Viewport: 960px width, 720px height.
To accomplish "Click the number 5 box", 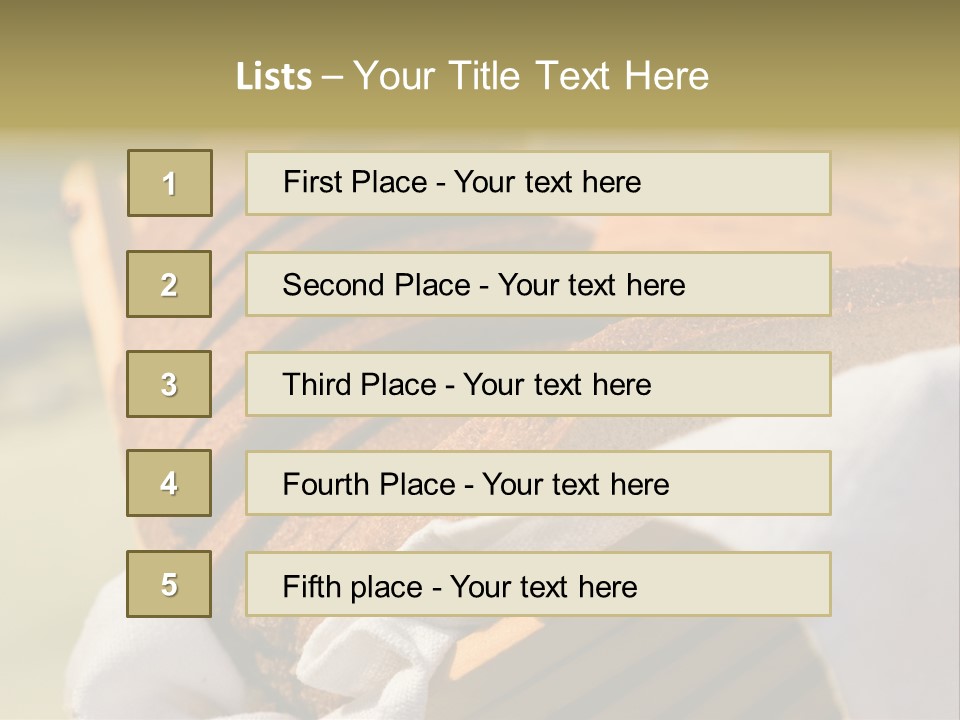I will click(x=169, y=584).
